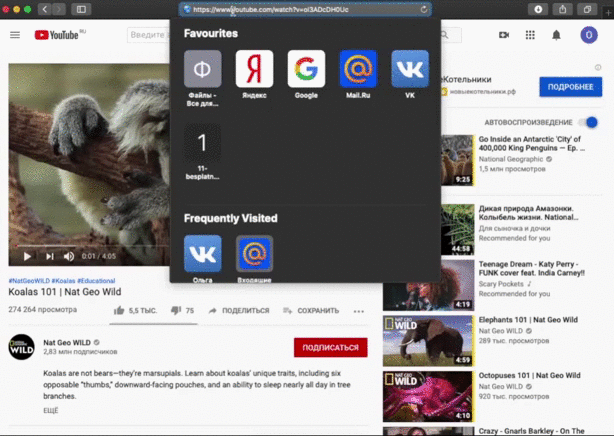Dislike the video with thumbs down
Screen dimensions: 614x436
[x=176, y=311]
